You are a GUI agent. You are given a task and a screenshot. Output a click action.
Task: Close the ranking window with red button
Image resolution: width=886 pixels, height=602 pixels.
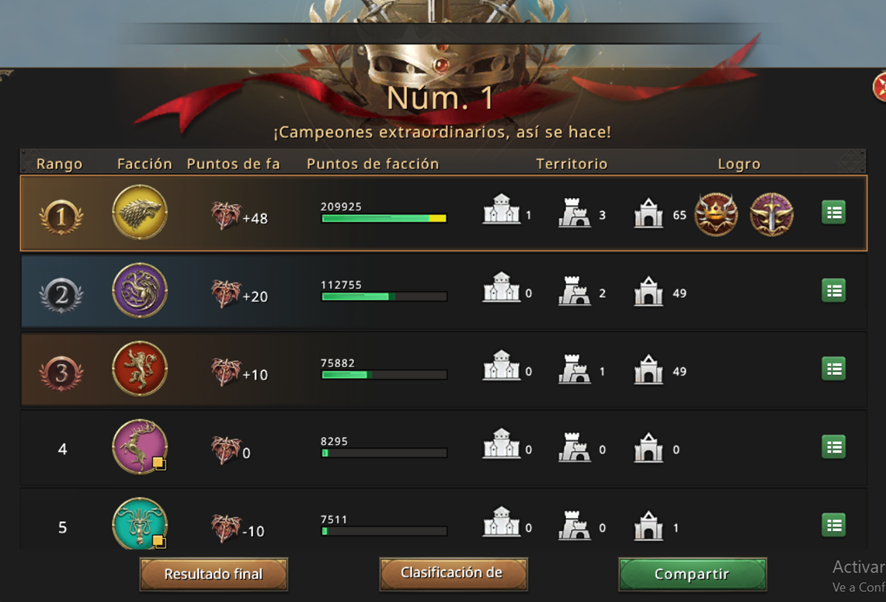pos(880,88)
